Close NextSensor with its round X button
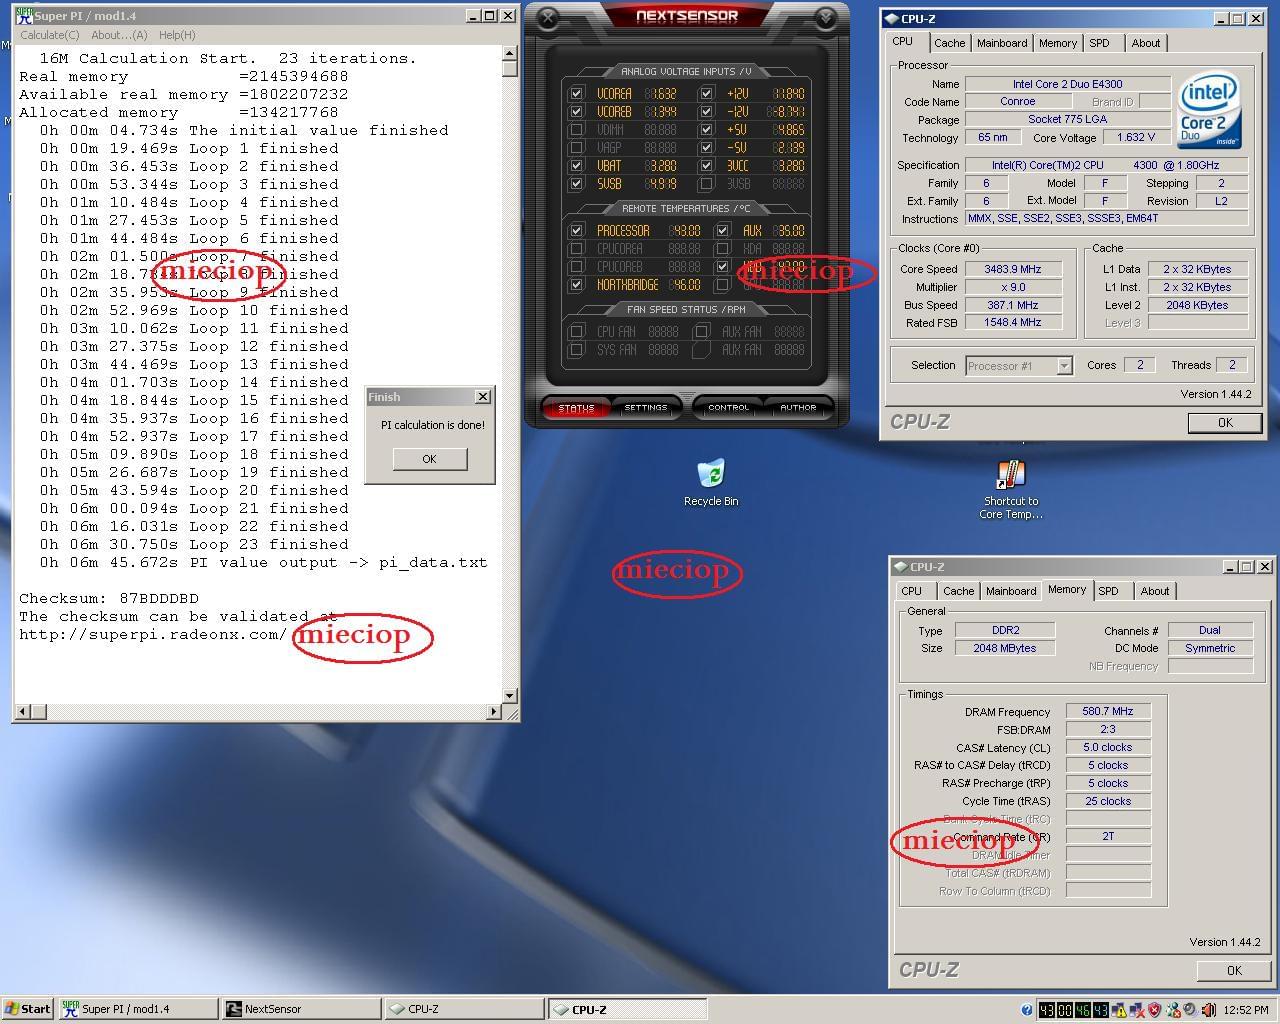This screenshot has width=1280, height=1024. click(549, 18)
